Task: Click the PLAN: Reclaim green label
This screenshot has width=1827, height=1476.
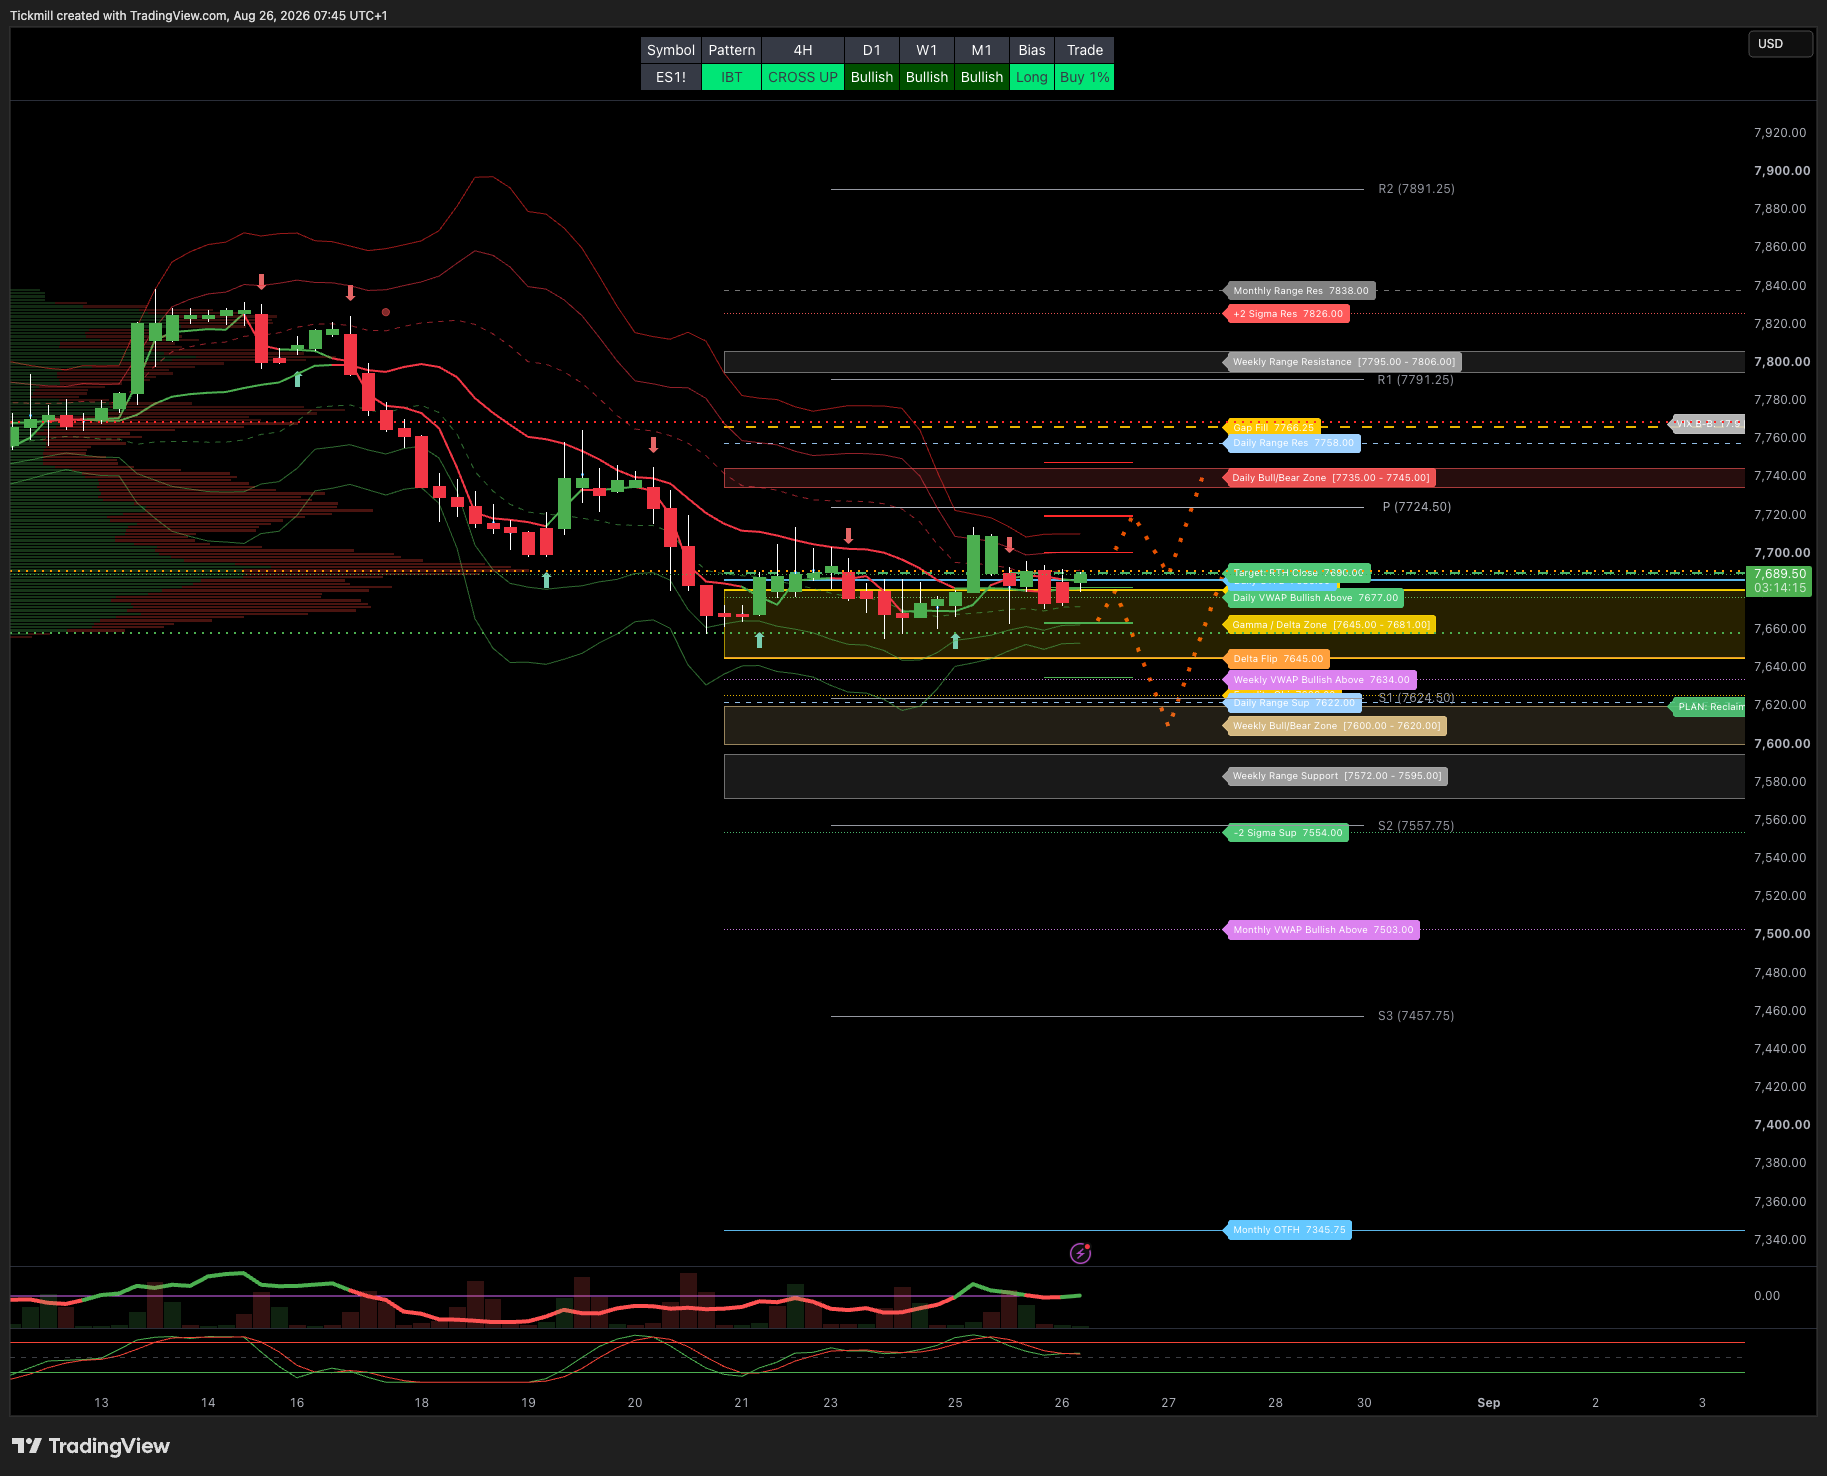Action: point(1708,707)
